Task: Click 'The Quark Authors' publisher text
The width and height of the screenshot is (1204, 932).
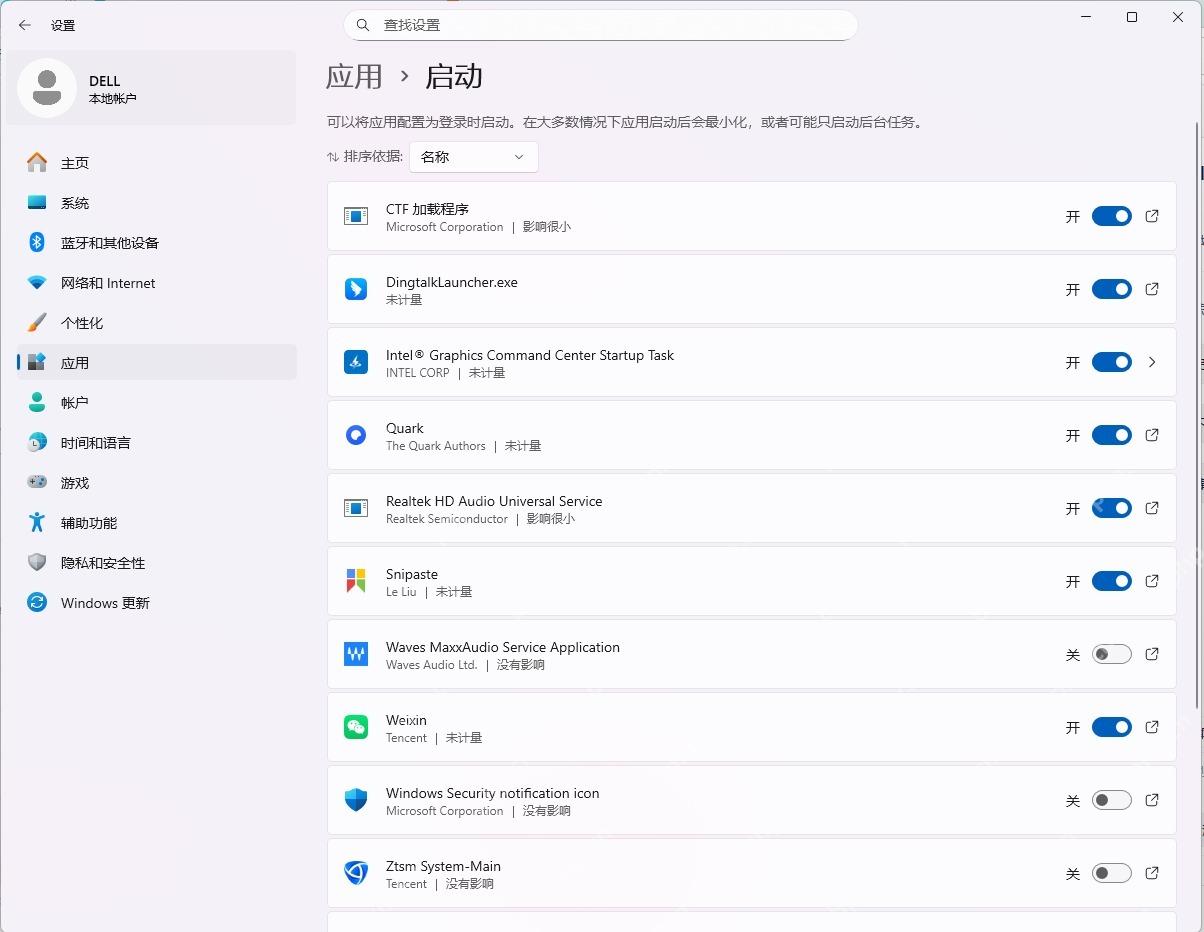Action: point(436,446)
